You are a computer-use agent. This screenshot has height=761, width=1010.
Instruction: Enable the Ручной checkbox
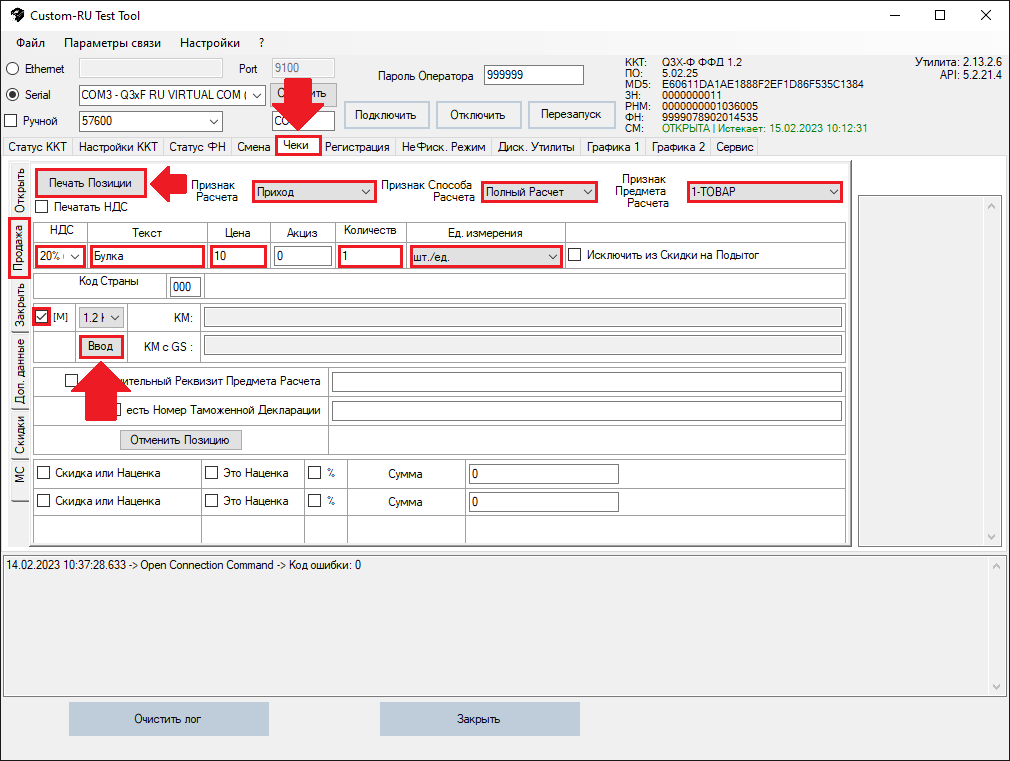click(x=12, y=121)
